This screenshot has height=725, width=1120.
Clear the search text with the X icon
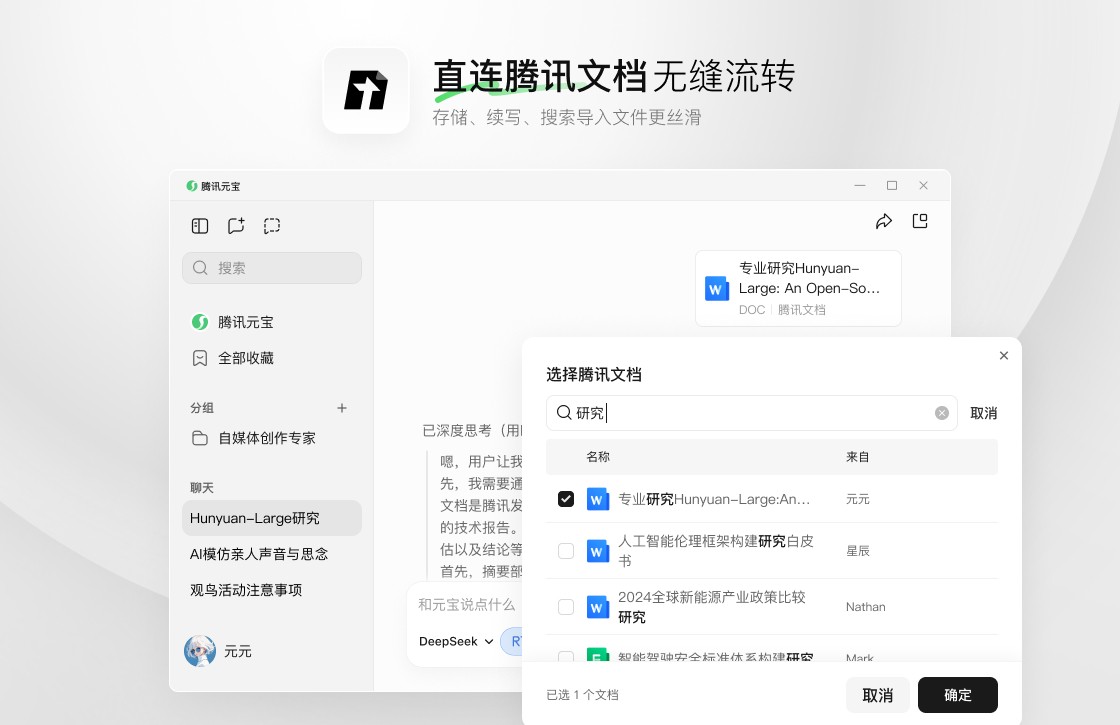click(x=941, y=413)
